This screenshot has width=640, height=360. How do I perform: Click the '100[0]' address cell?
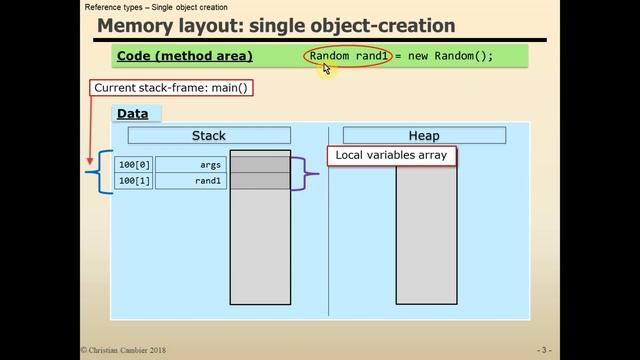tap(134, 165)
